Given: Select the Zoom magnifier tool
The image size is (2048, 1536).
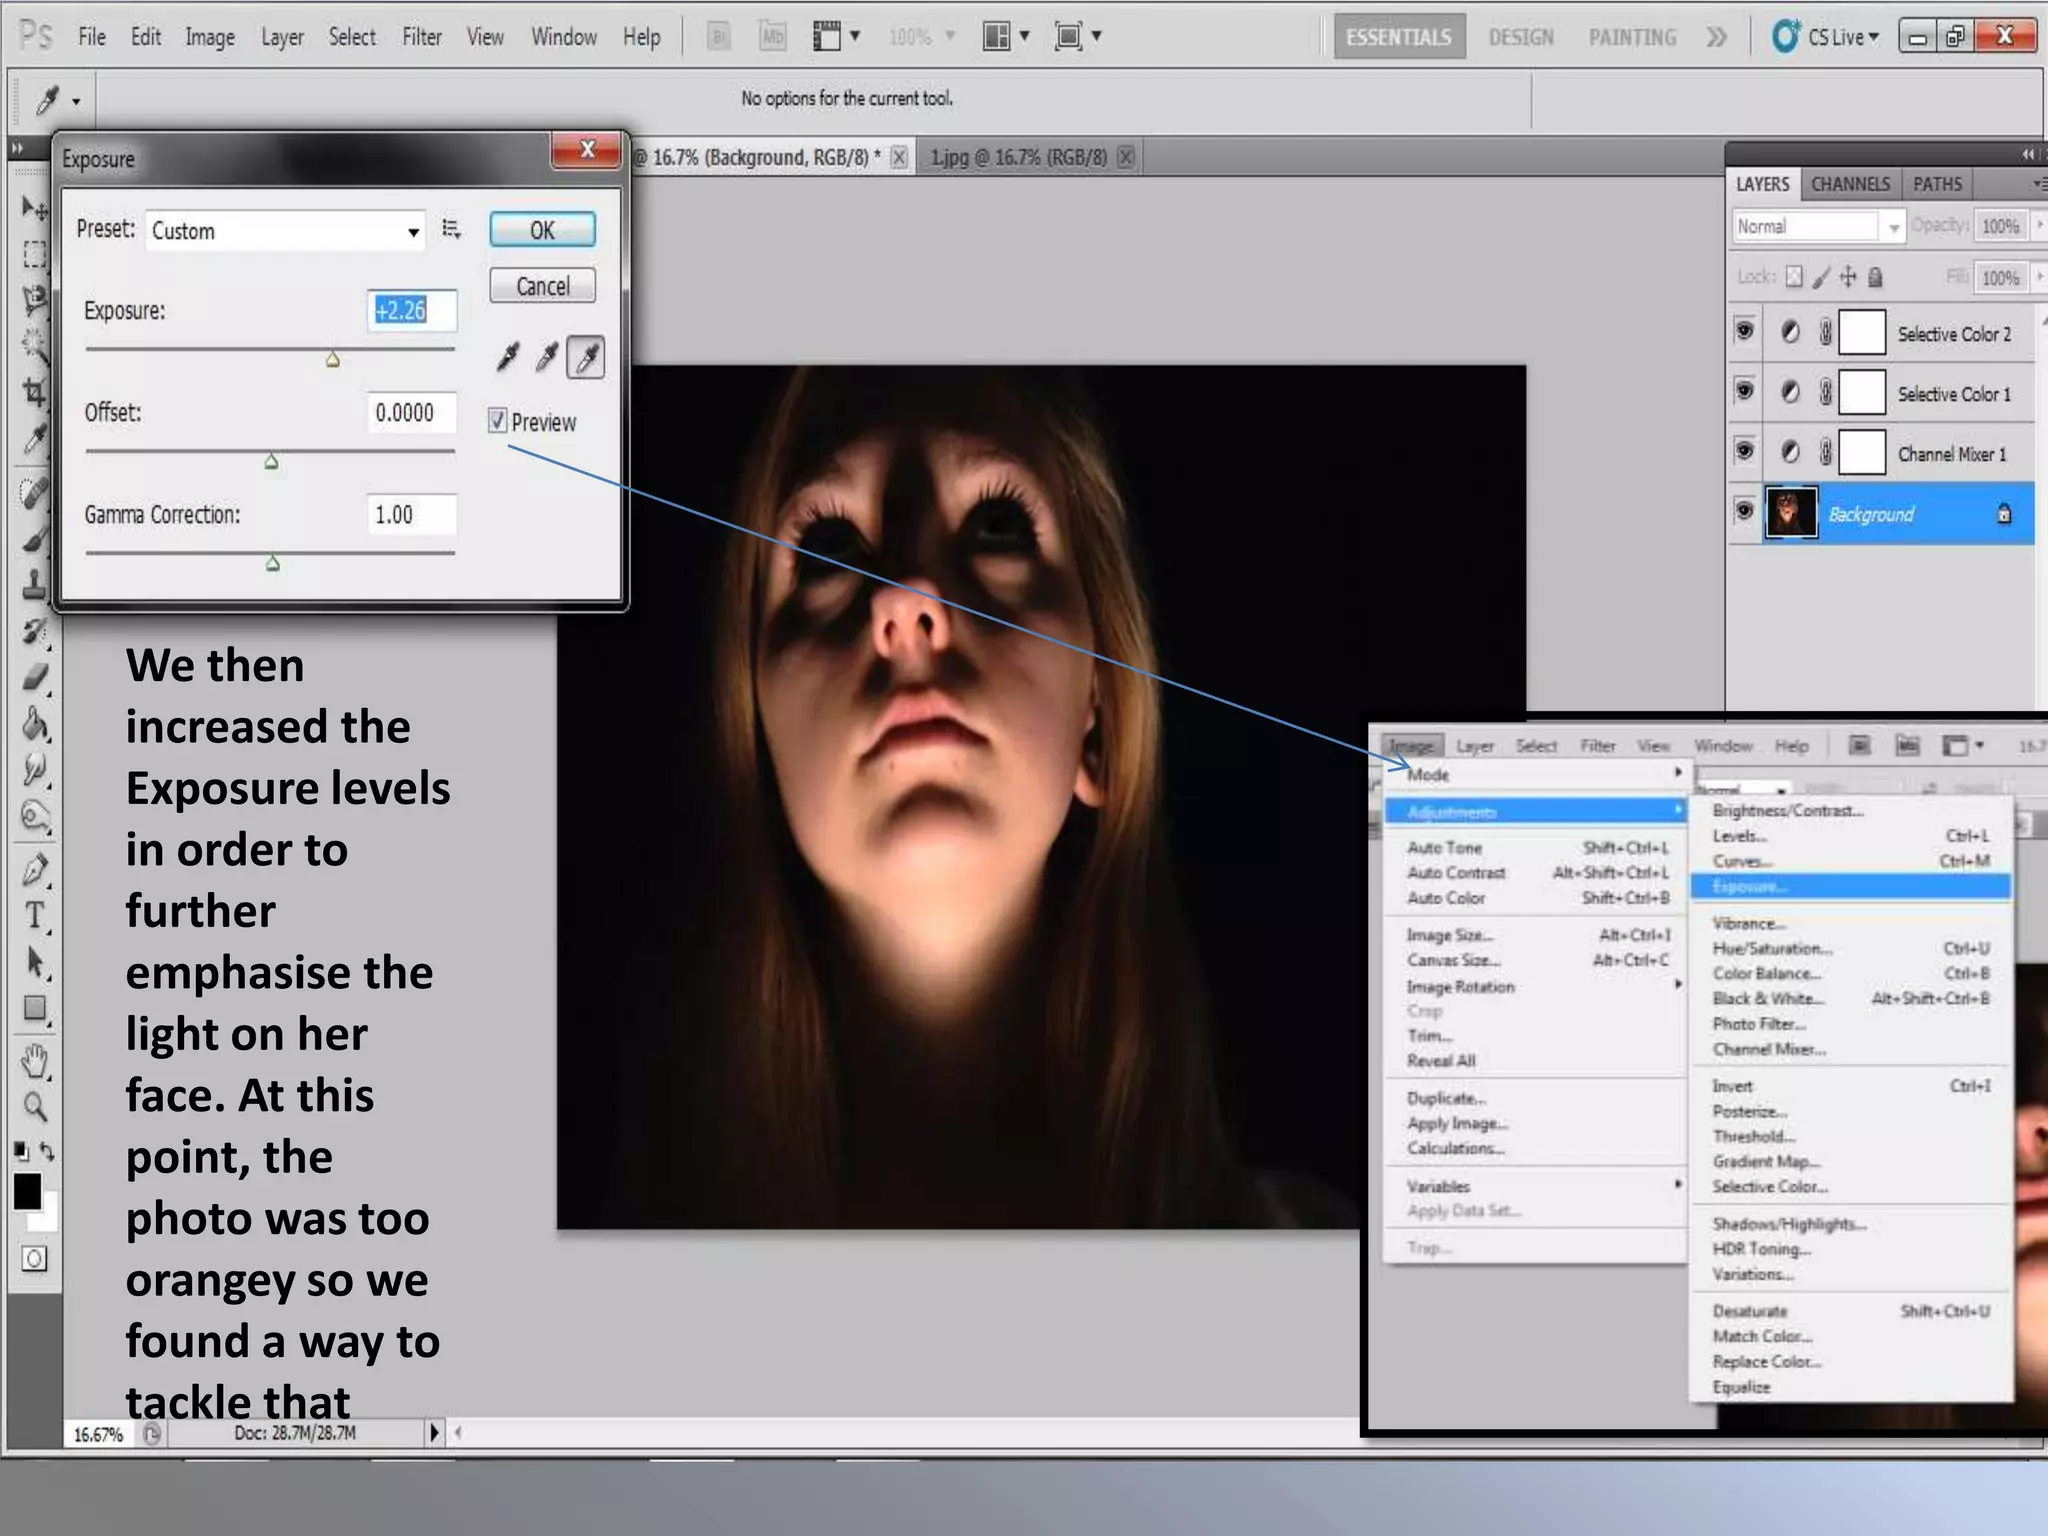Looking at the screenshot, I should pyautogui.click(x=35, y=1107).
